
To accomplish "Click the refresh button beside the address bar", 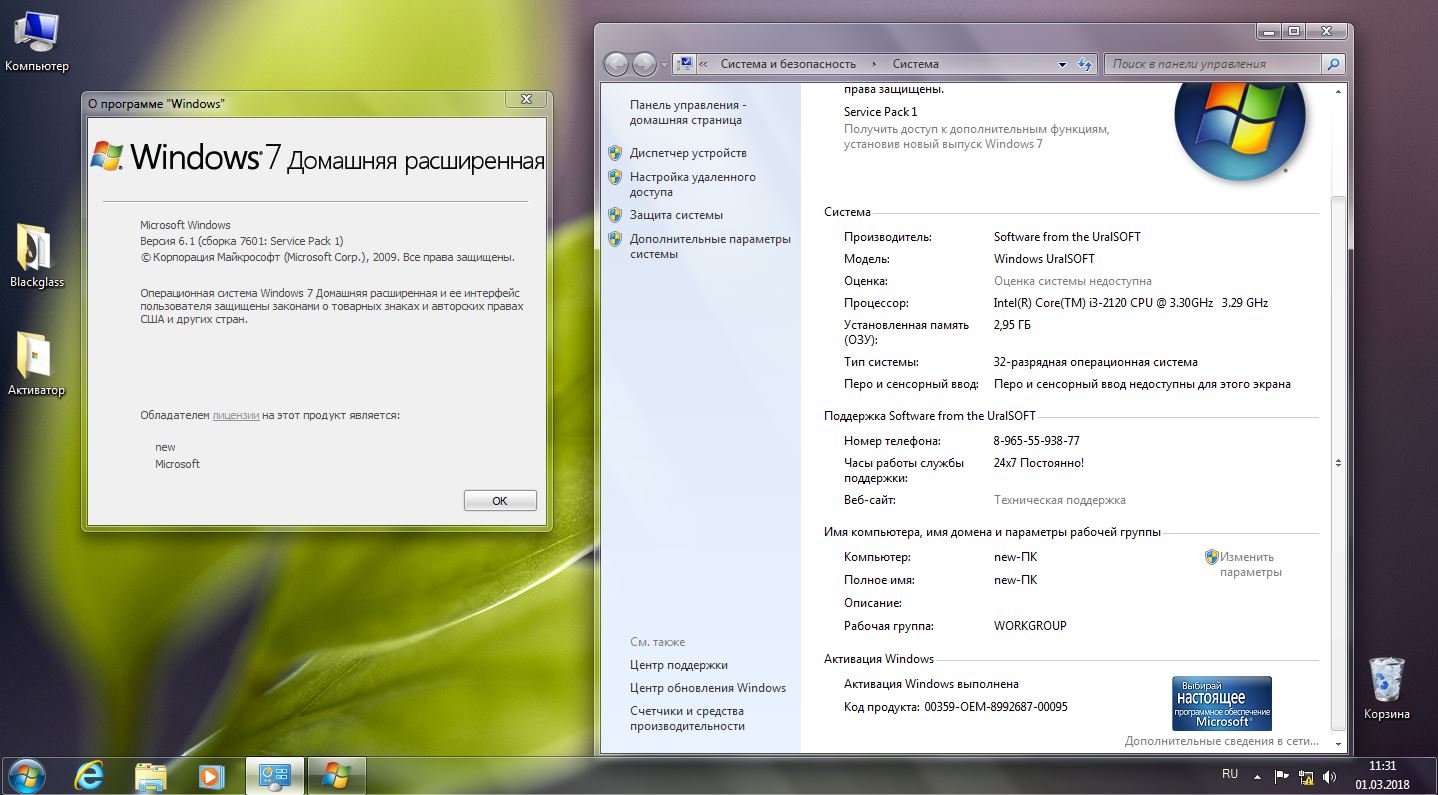I will click(x=1086, y=64).
